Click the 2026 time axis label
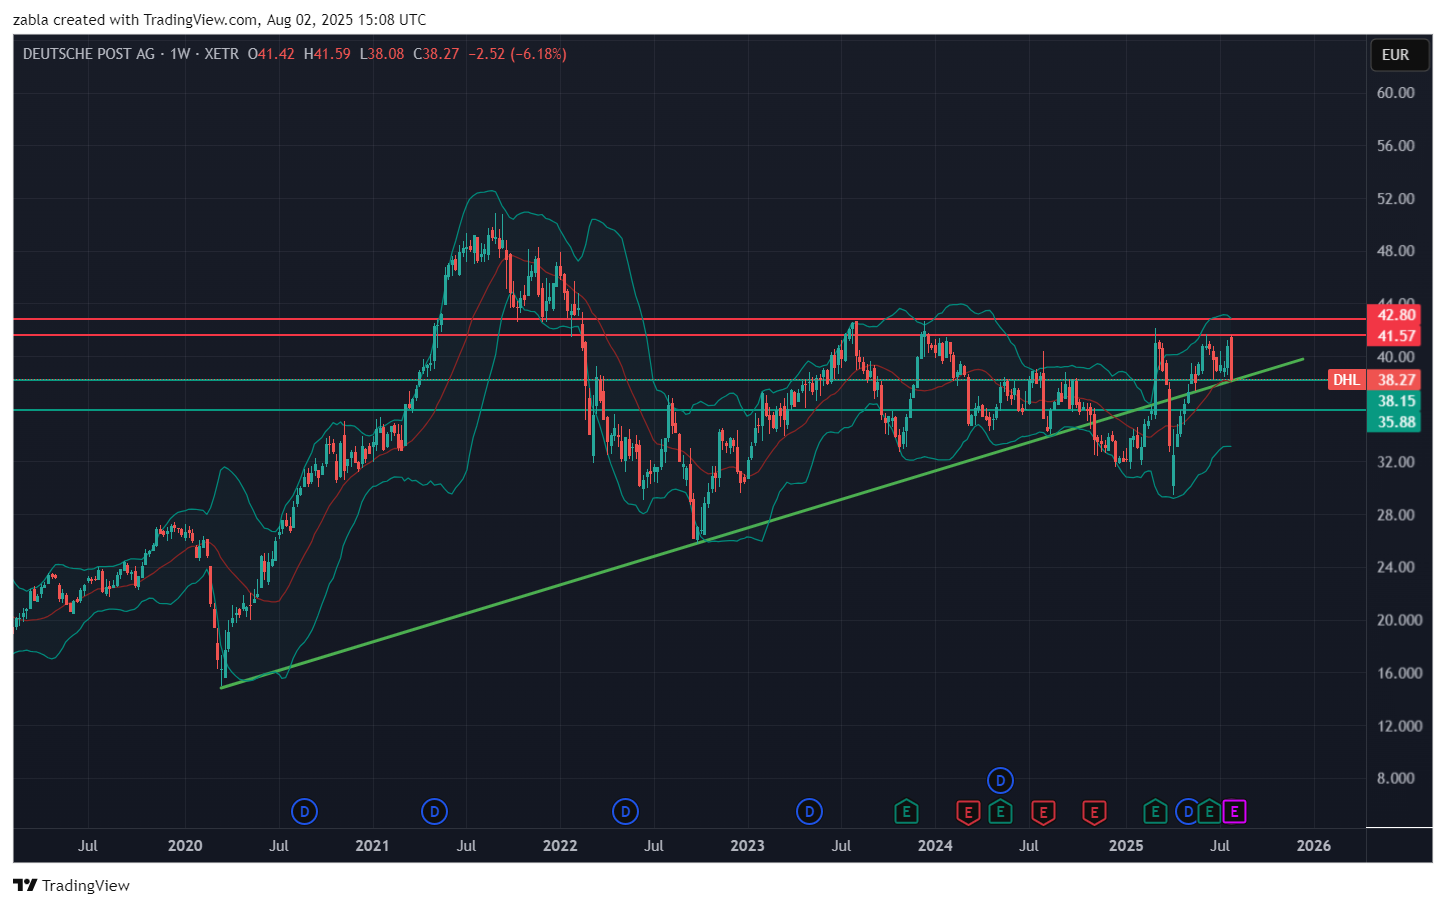The width and height of the screenshot is (1446, 907). tap(1313, 846)
